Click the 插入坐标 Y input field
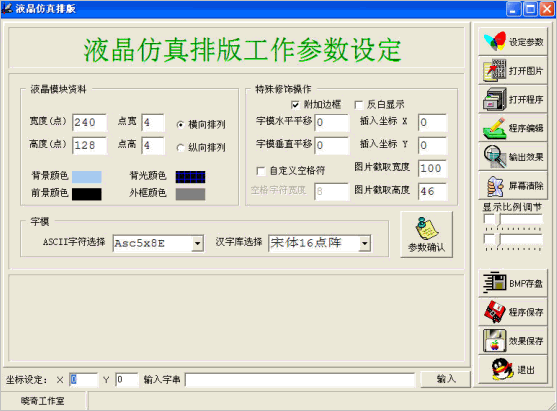The height and width of the screenshot is (411, 557). pyautogui.click(x=432, y=146)
